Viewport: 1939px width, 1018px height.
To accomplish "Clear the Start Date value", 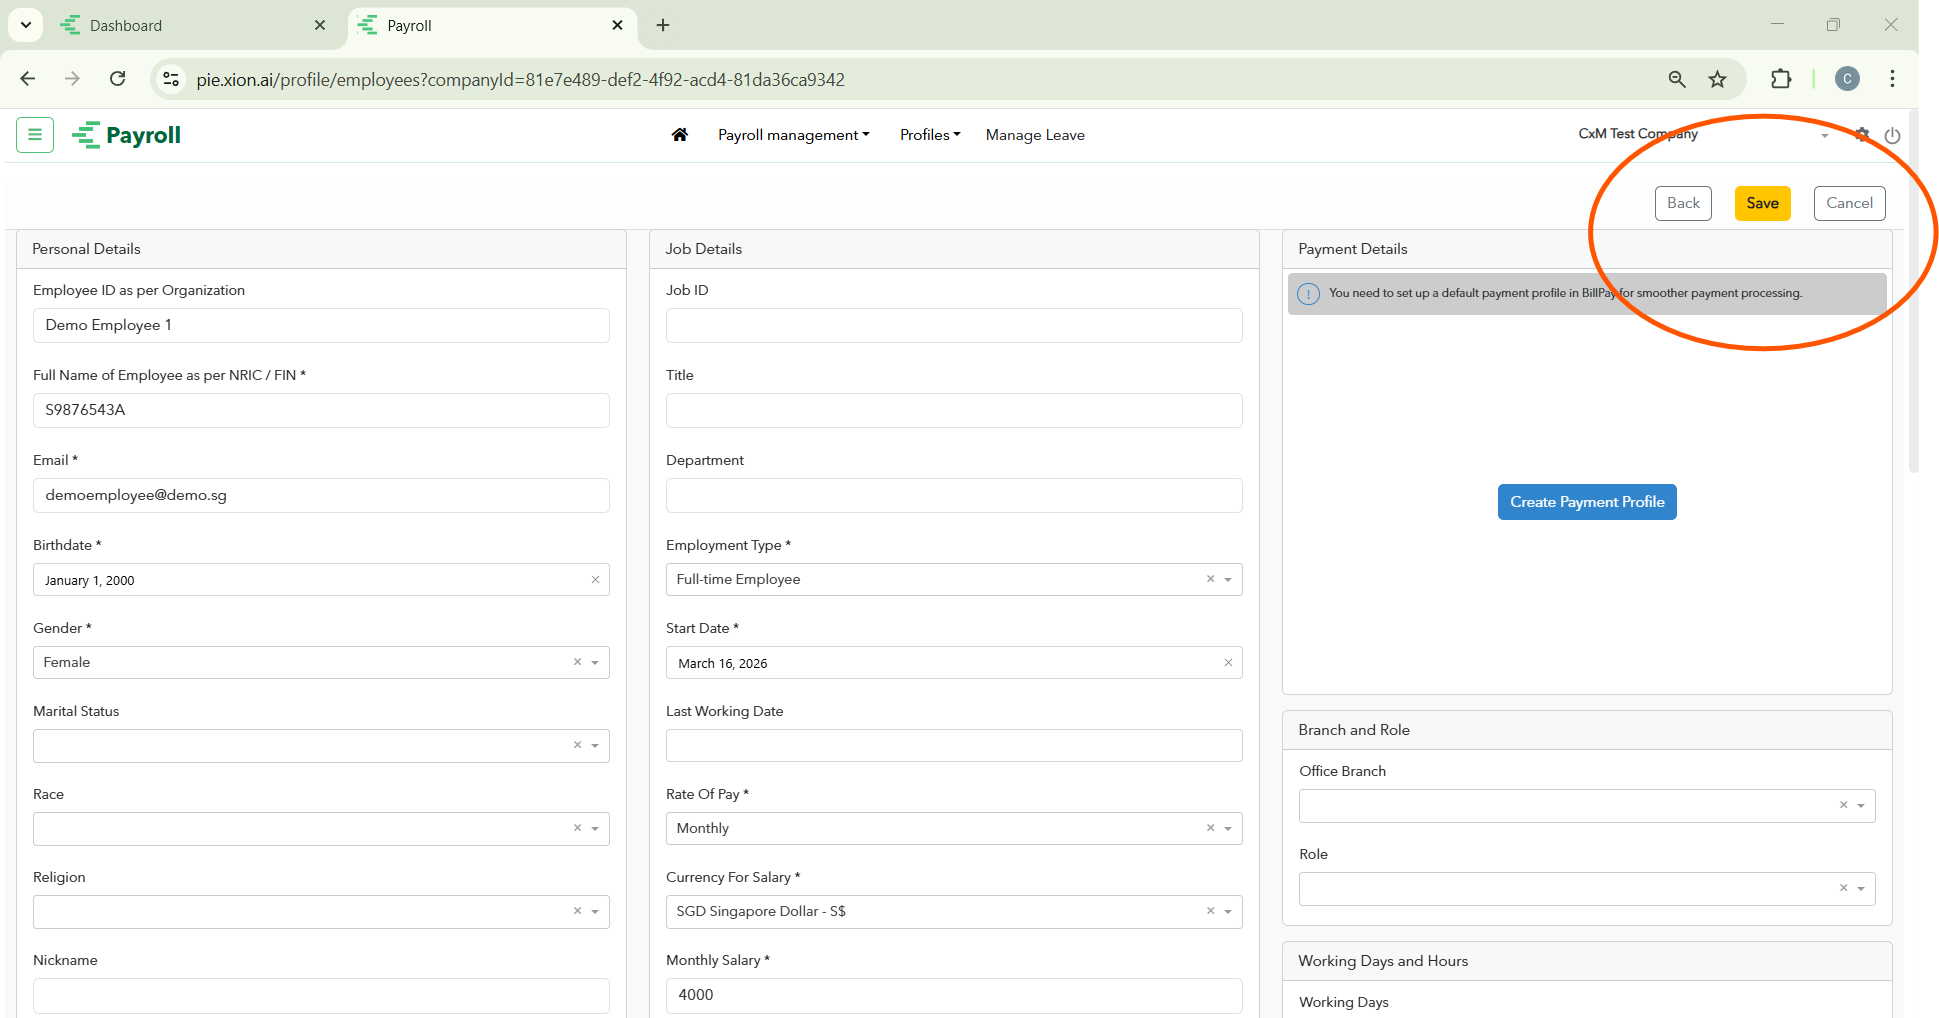I will click(1228, 663).
